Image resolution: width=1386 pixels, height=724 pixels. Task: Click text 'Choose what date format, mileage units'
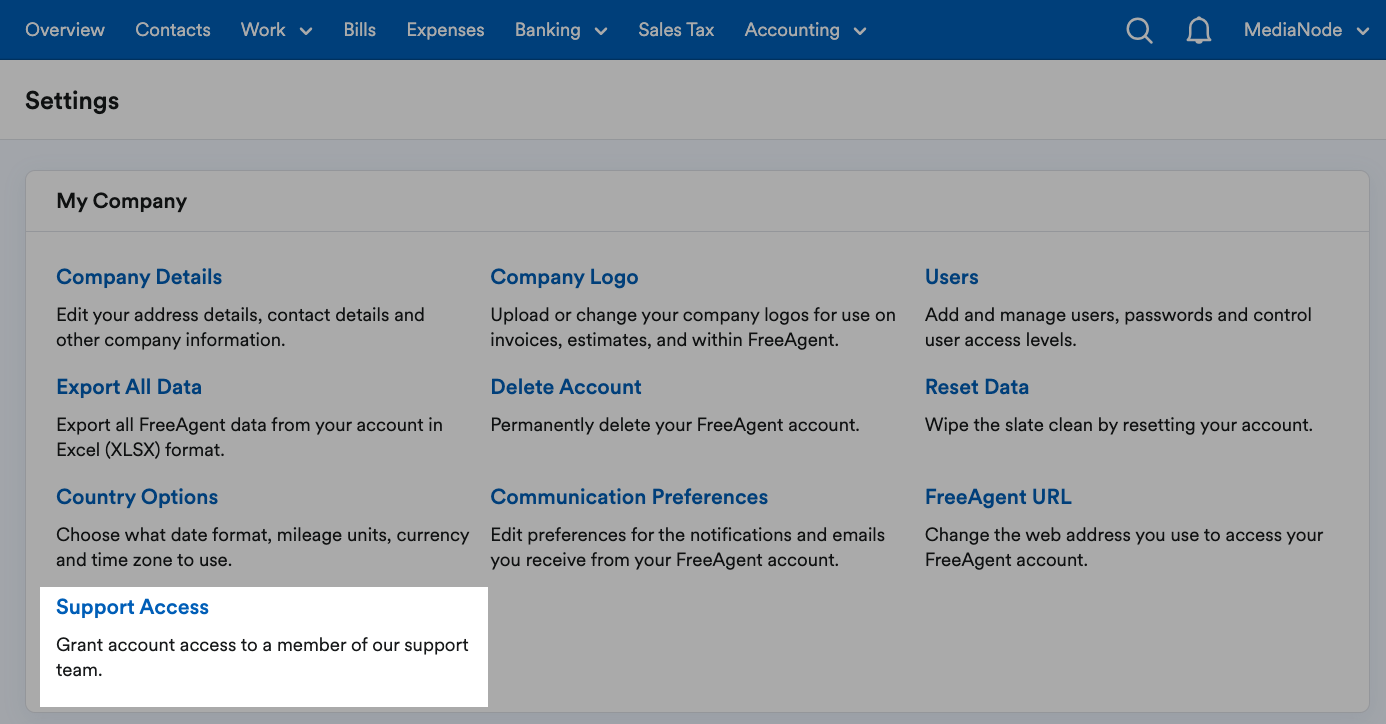[224, 535]
